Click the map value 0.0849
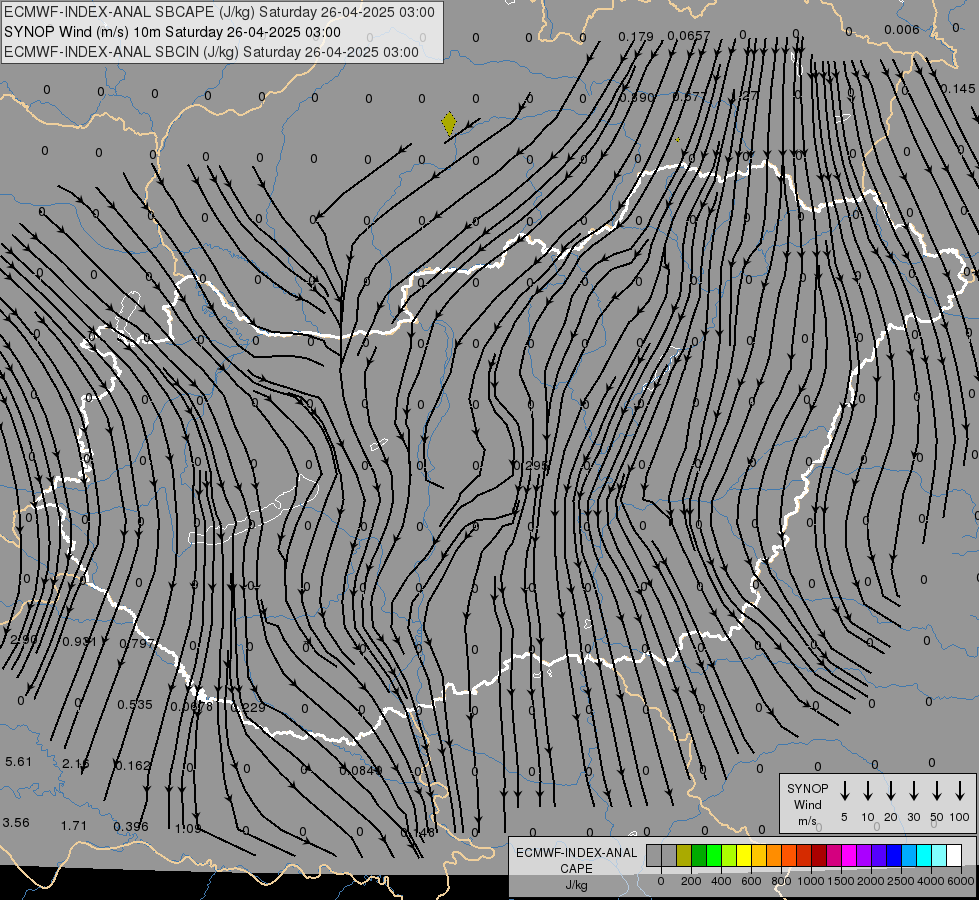 pyautogui.click(x=361, y=771)
